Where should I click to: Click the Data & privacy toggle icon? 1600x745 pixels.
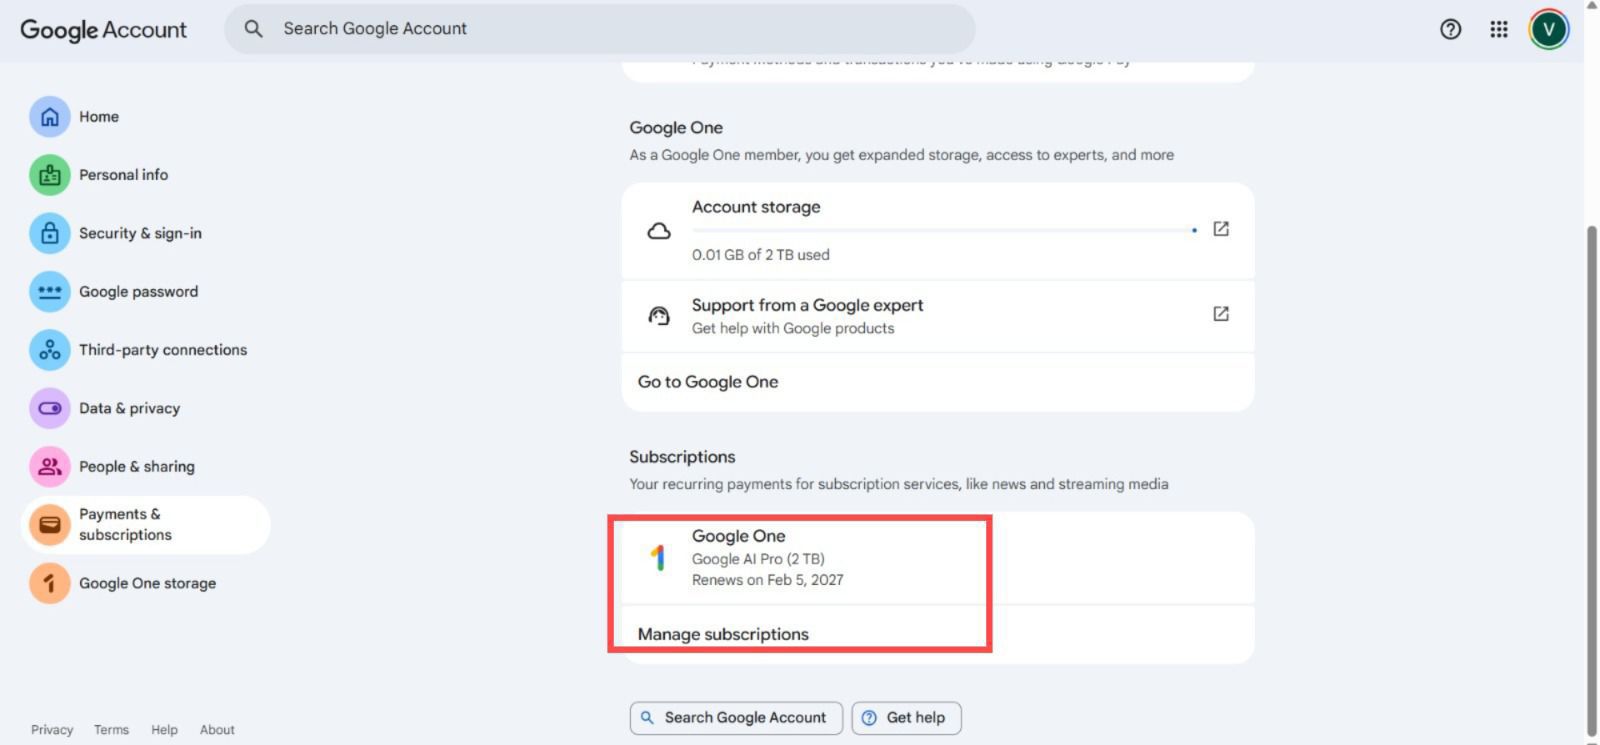coord(49,408)
